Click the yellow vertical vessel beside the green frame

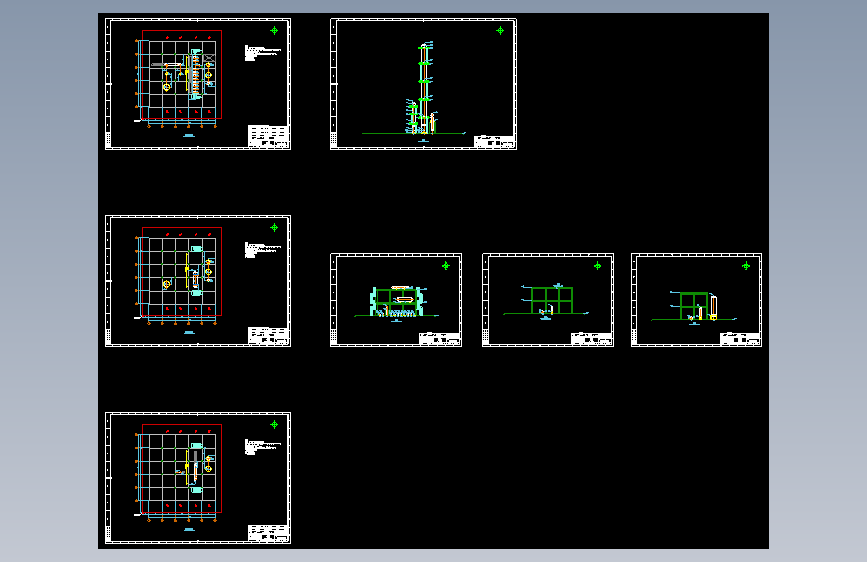(713, 308)
